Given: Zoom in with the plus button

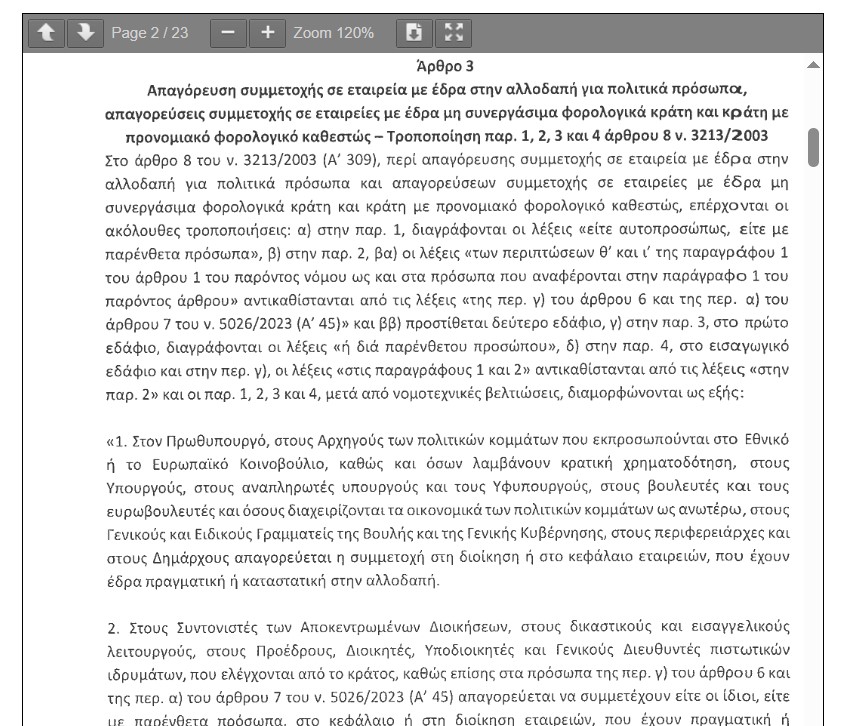Looking at the screenshot, I should point(267,33).
